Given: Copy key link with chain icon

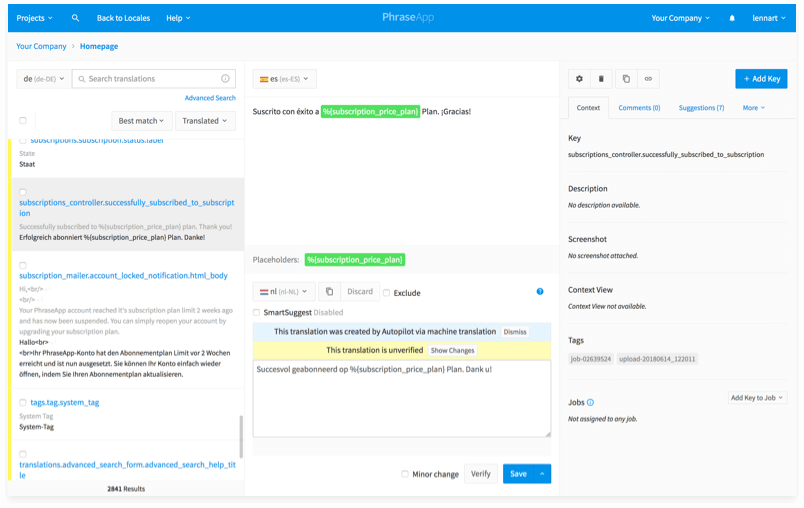Looking at the screenshot, I should (x=648, y=79).
